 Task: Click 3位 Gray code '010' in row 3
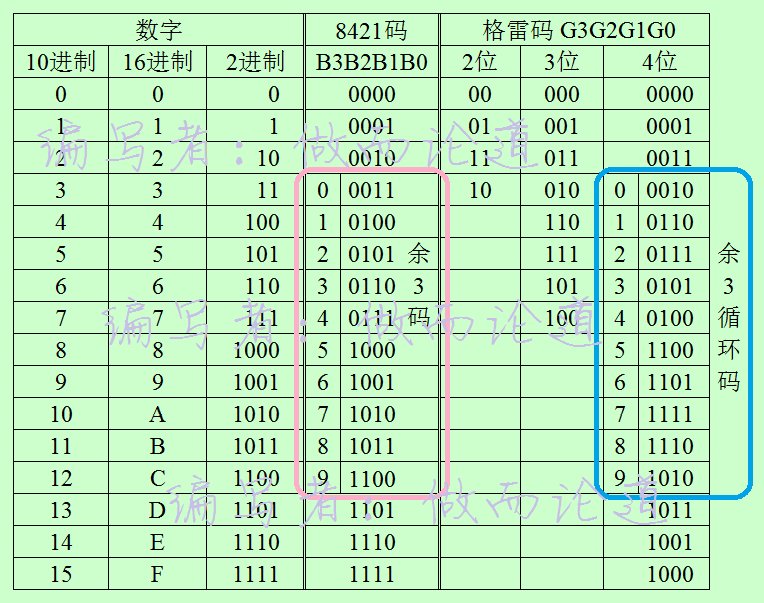click(x=562, y=190)
